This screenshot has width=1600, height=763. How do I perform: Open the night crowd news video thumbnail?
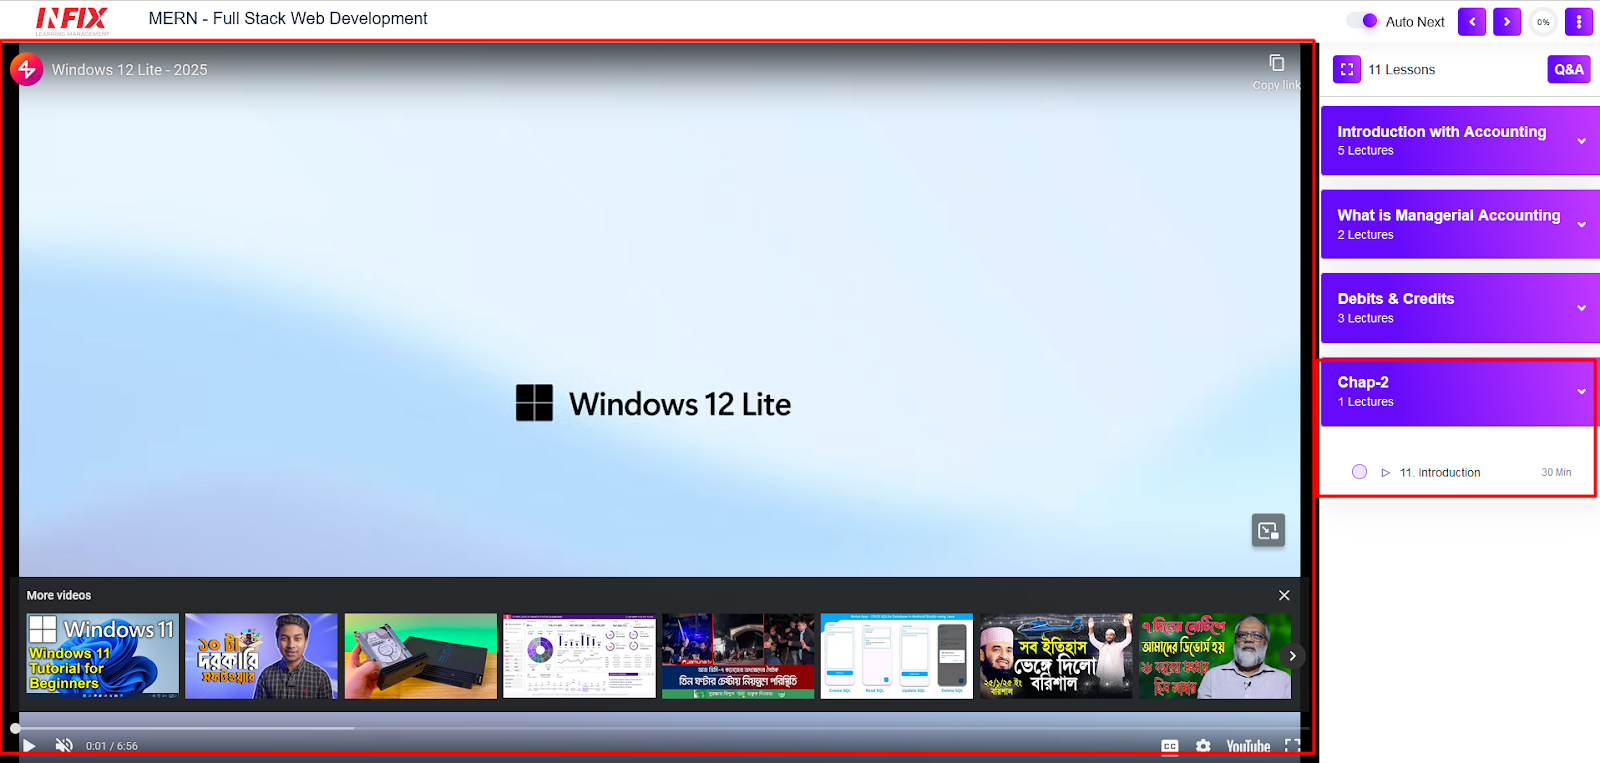click(738, 656)
